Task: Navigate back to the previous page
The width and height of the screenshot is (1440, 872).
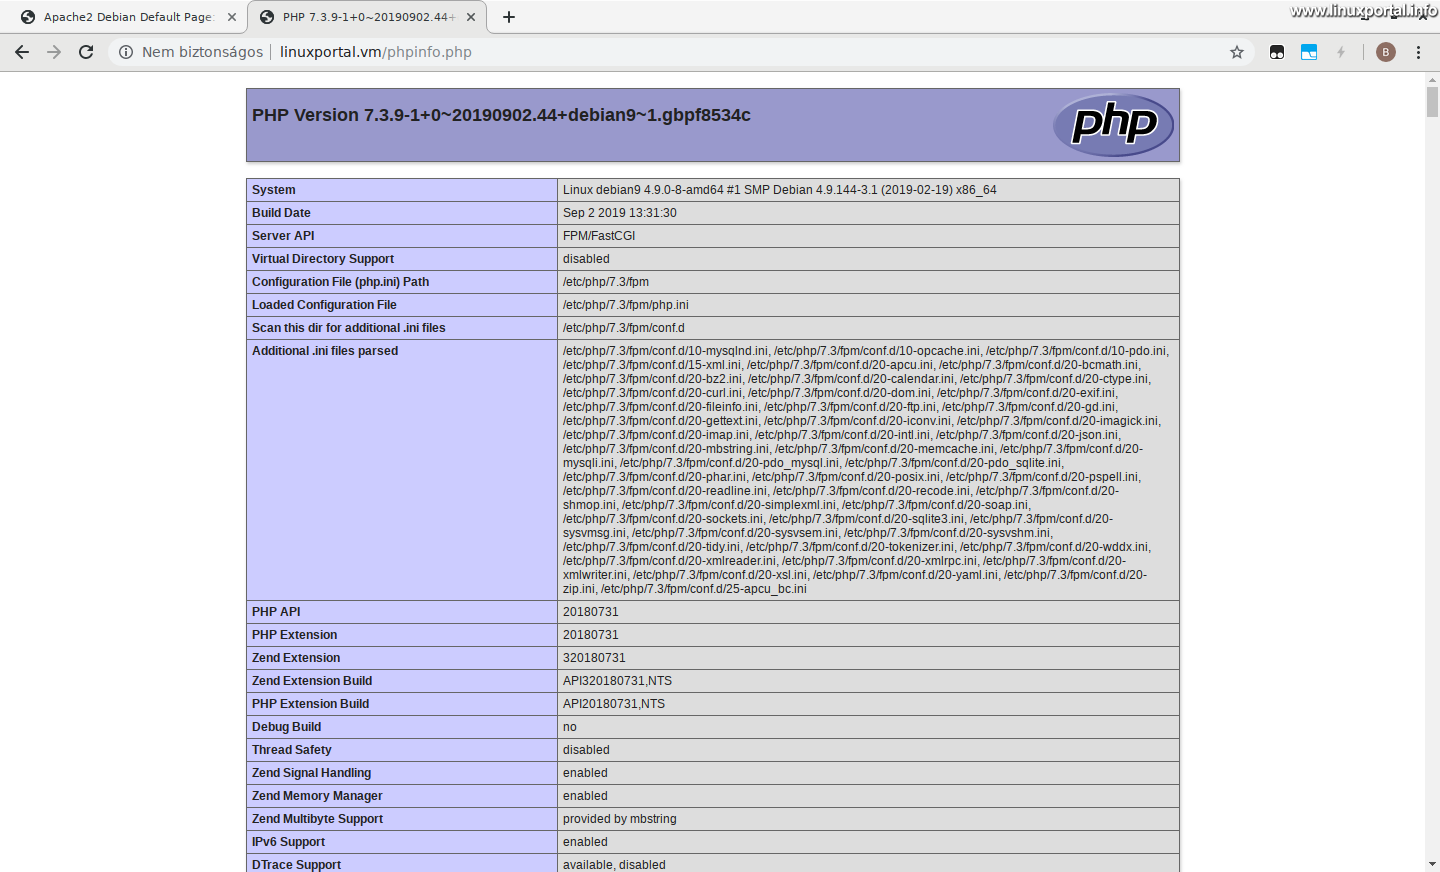Action: (22, 51)
